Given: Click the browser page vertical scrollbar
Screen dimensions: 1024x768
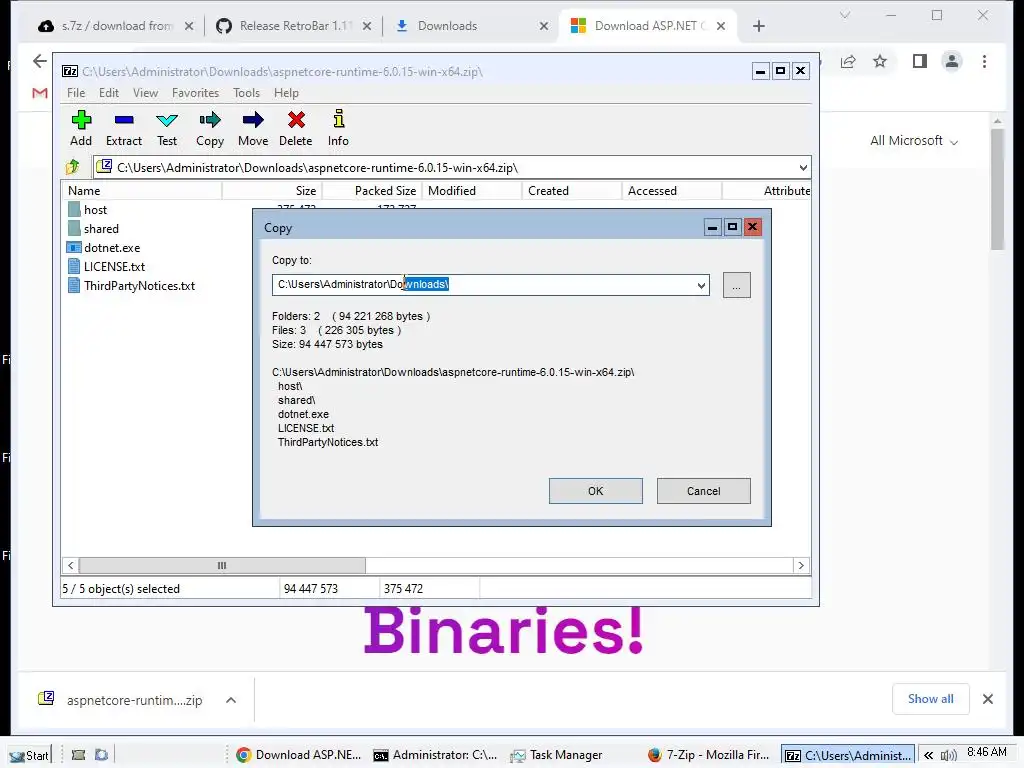Looking at the screenshot, I should [997, 189].
